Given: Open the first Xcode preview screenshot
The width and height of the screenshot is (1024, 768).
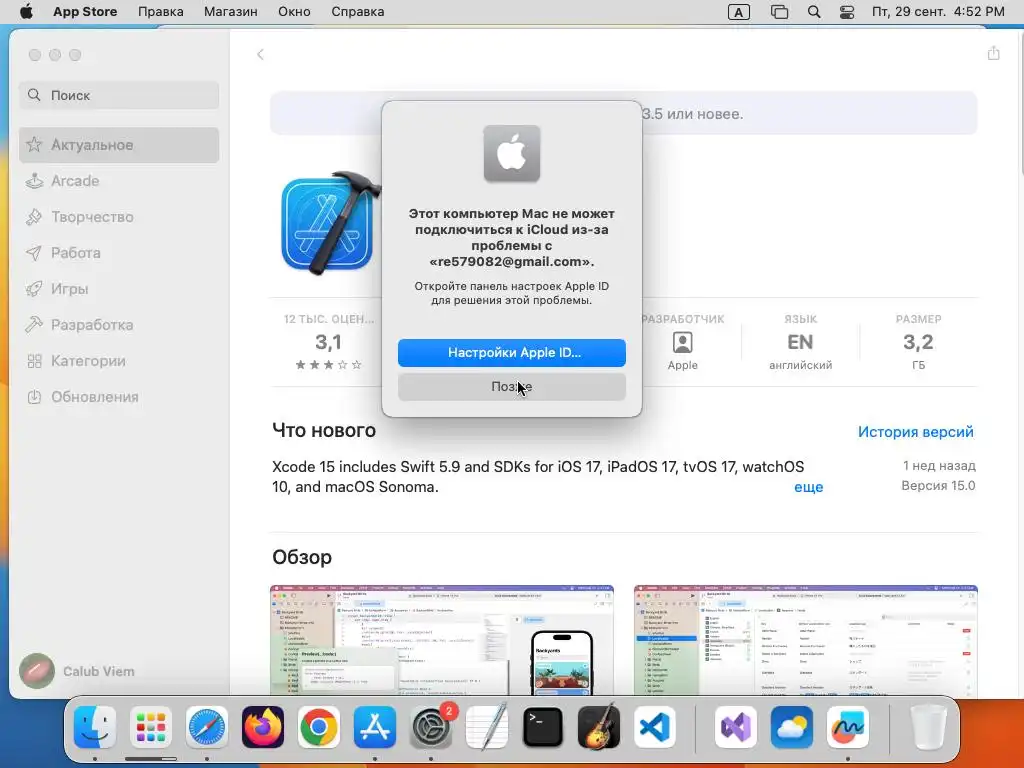Looking at the screenshot, I should click(x=441, y=640).
